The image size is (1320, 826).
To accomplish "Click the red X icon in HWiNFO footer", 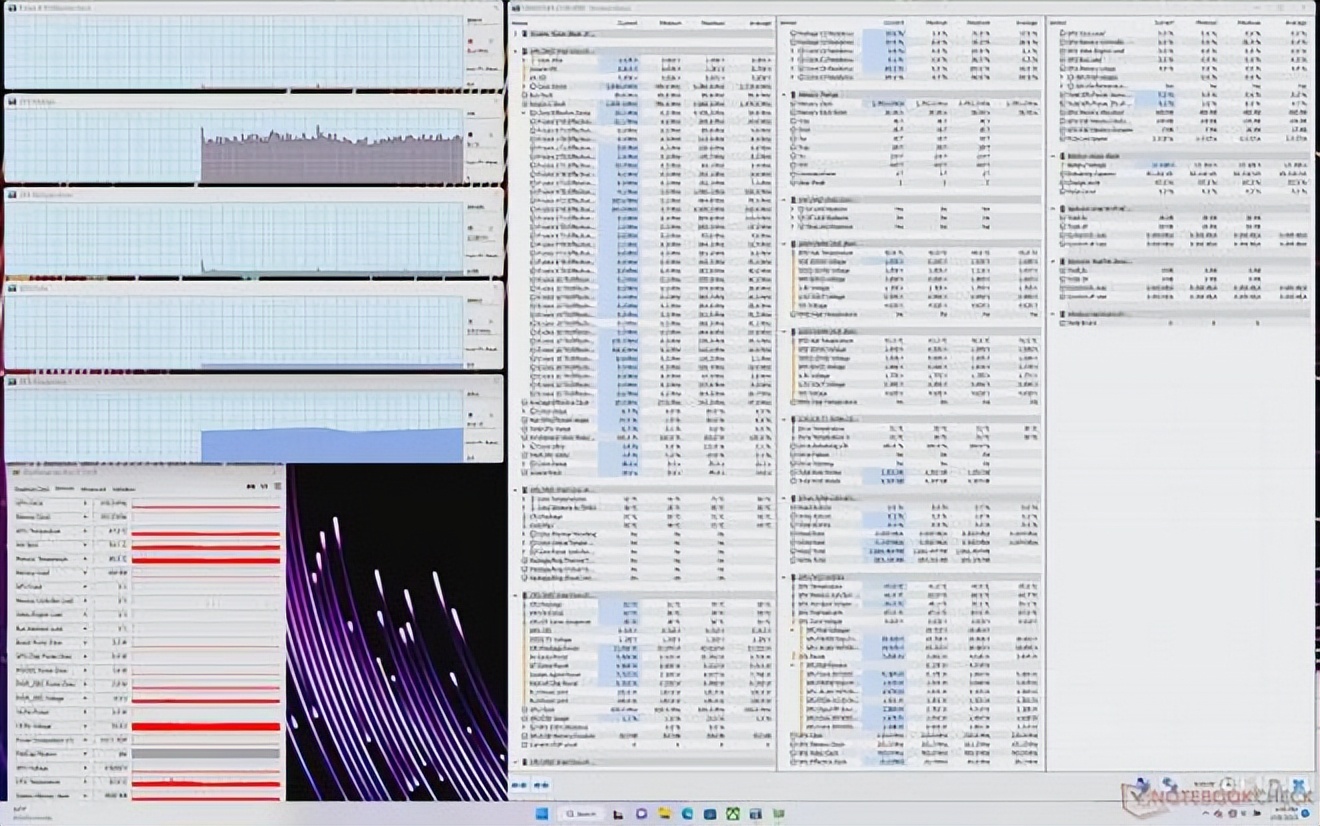I will point(1298,786).
